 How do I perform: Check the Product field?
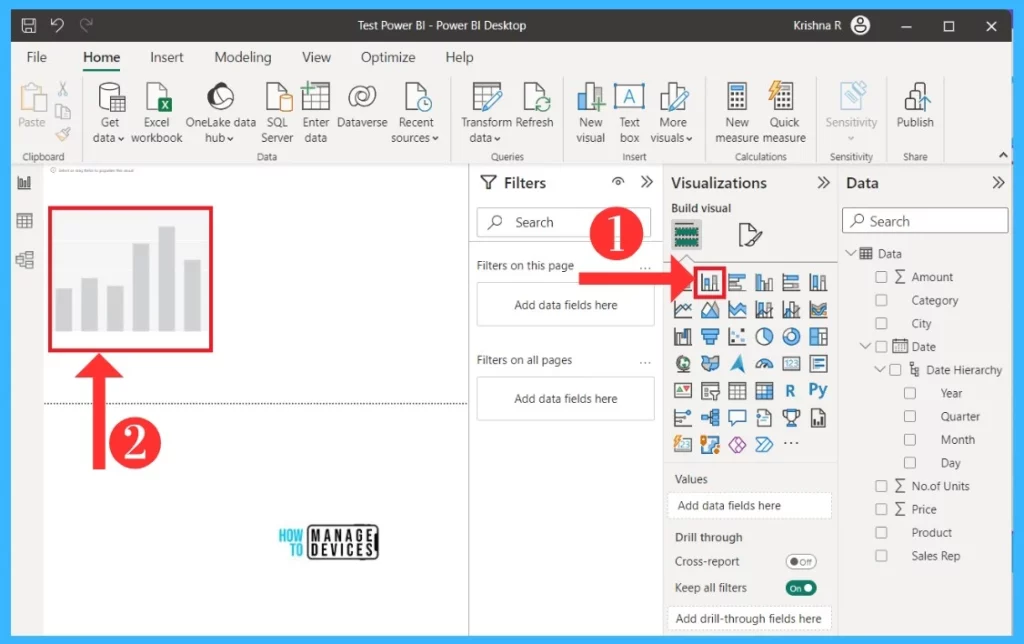[x=881, y=532]
